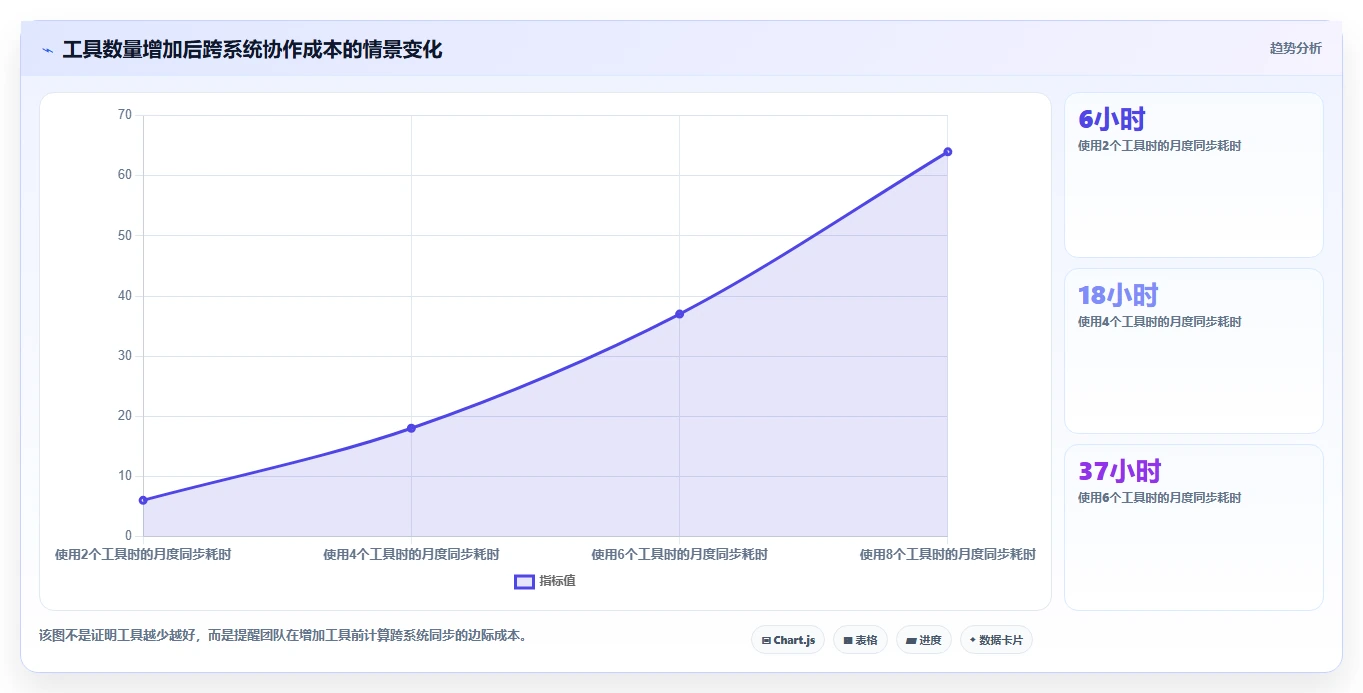The image size is (1363, 693).
Task: Click the y-axis tick label 10
Action: tap(125, 476)
